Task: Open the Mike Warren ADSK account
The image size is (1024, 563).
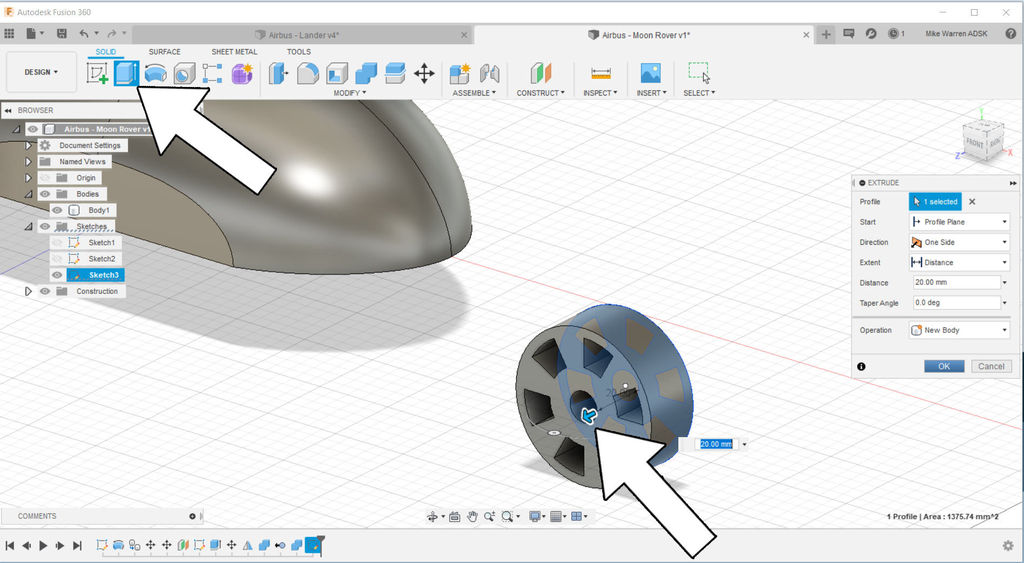Action: click(956, 34)
